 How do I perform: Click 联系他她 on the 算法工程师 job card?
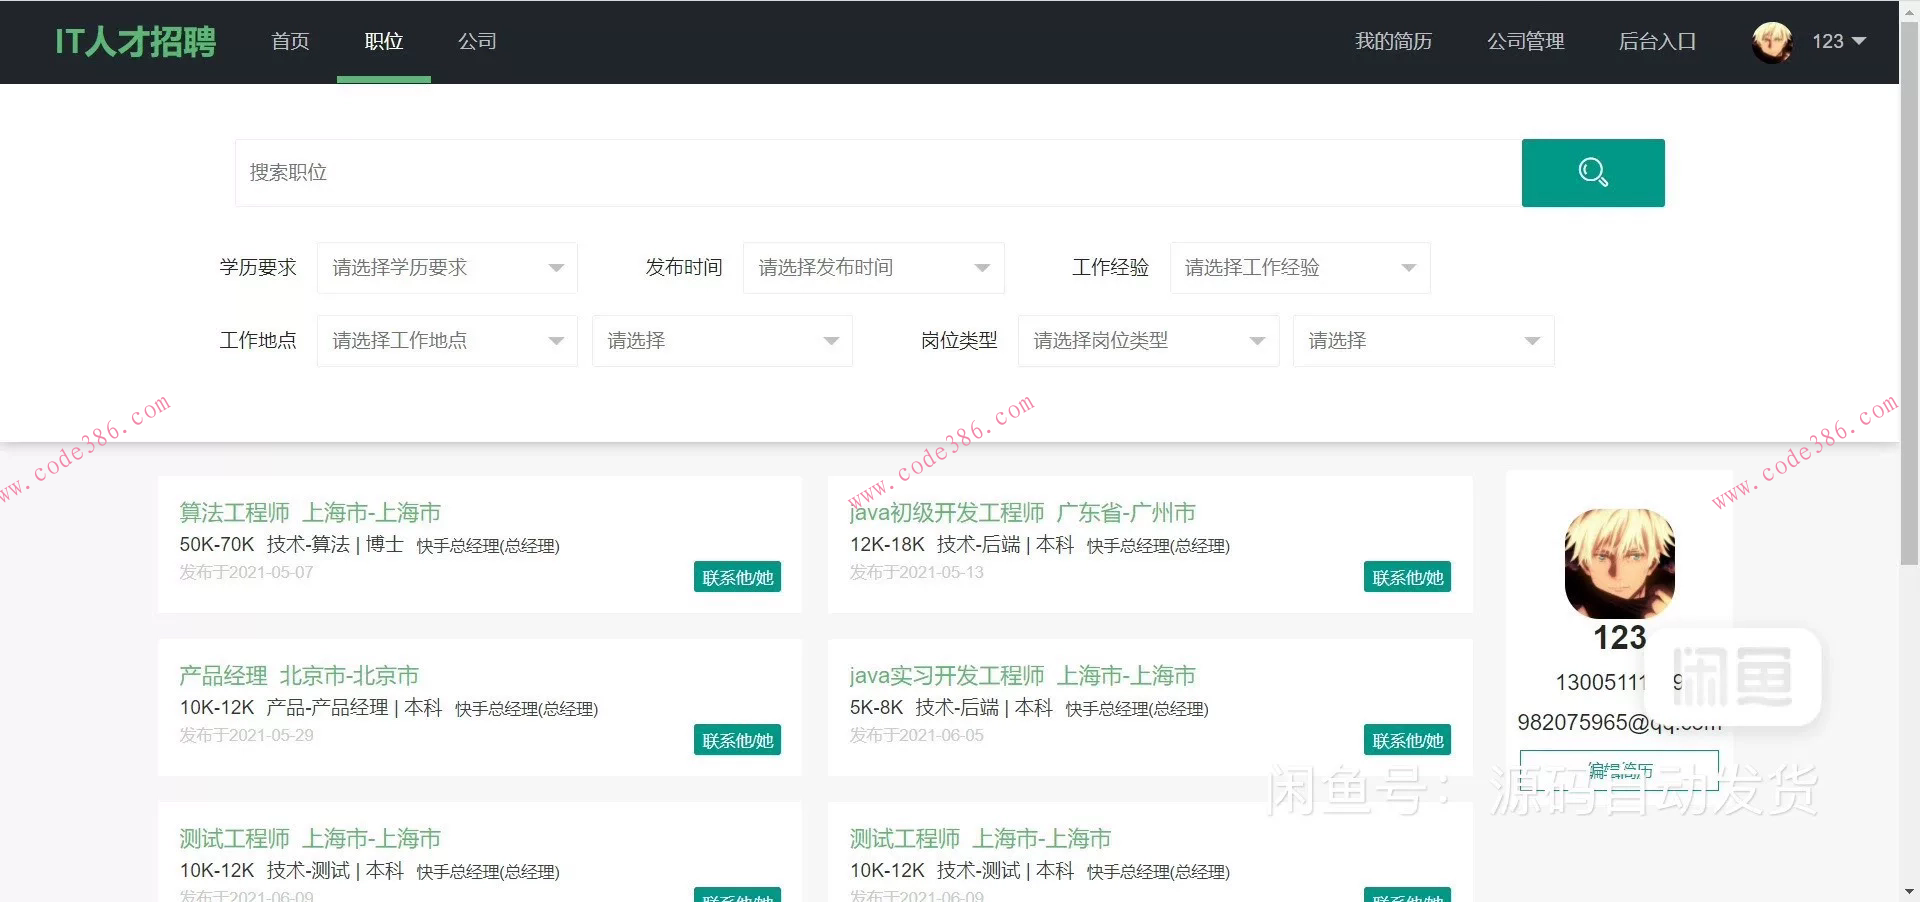737,577
